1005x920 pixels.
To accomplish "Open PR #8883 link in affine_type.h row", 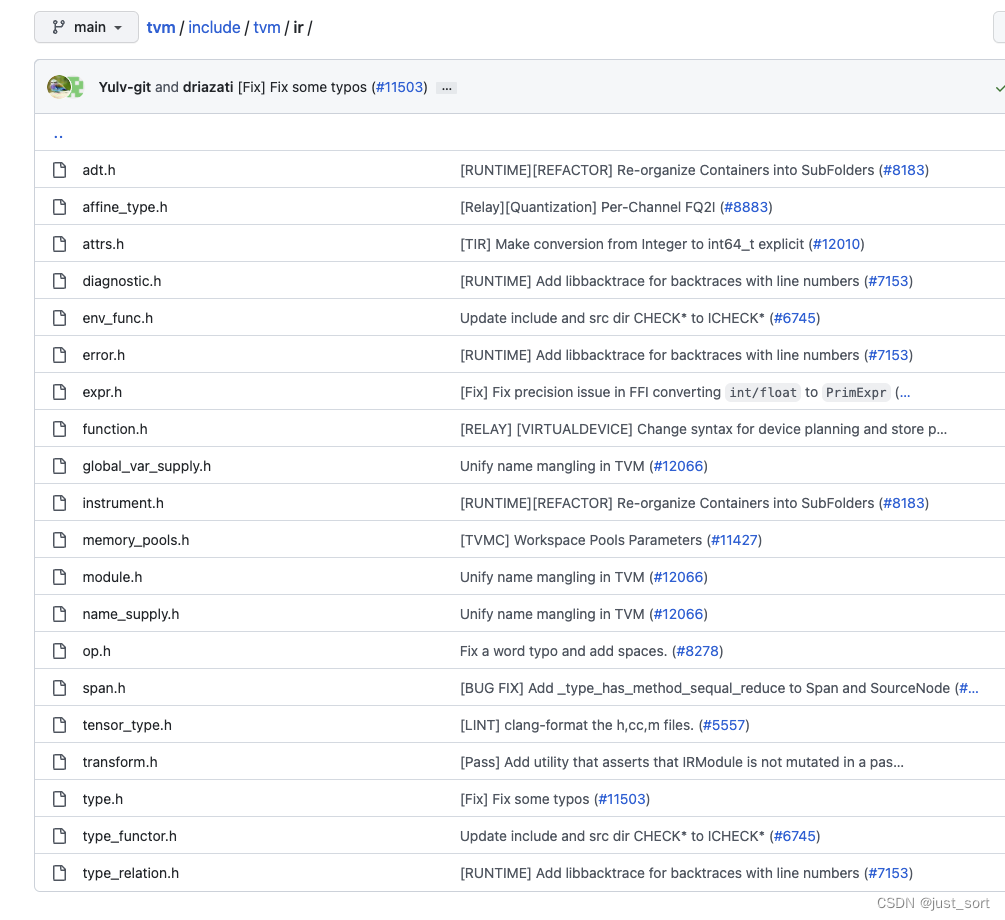I will click(746, 207).
